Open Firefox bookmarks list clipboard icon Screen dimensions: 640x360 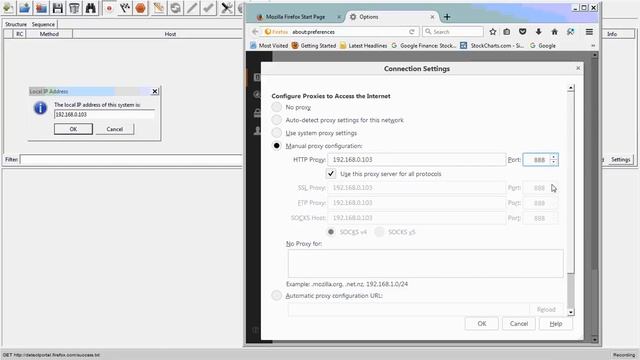(507, 31)
